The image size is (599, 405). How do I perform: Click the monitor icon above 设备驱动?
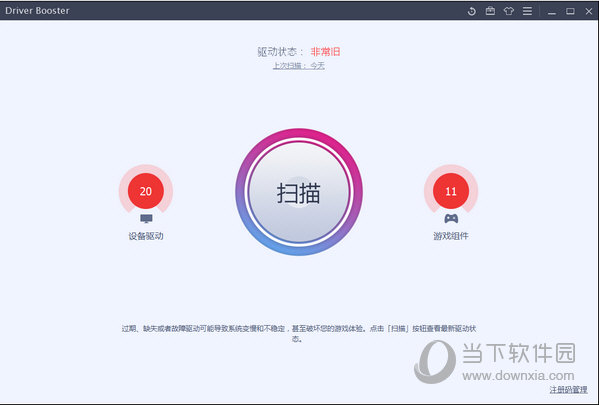click(146, 219)
